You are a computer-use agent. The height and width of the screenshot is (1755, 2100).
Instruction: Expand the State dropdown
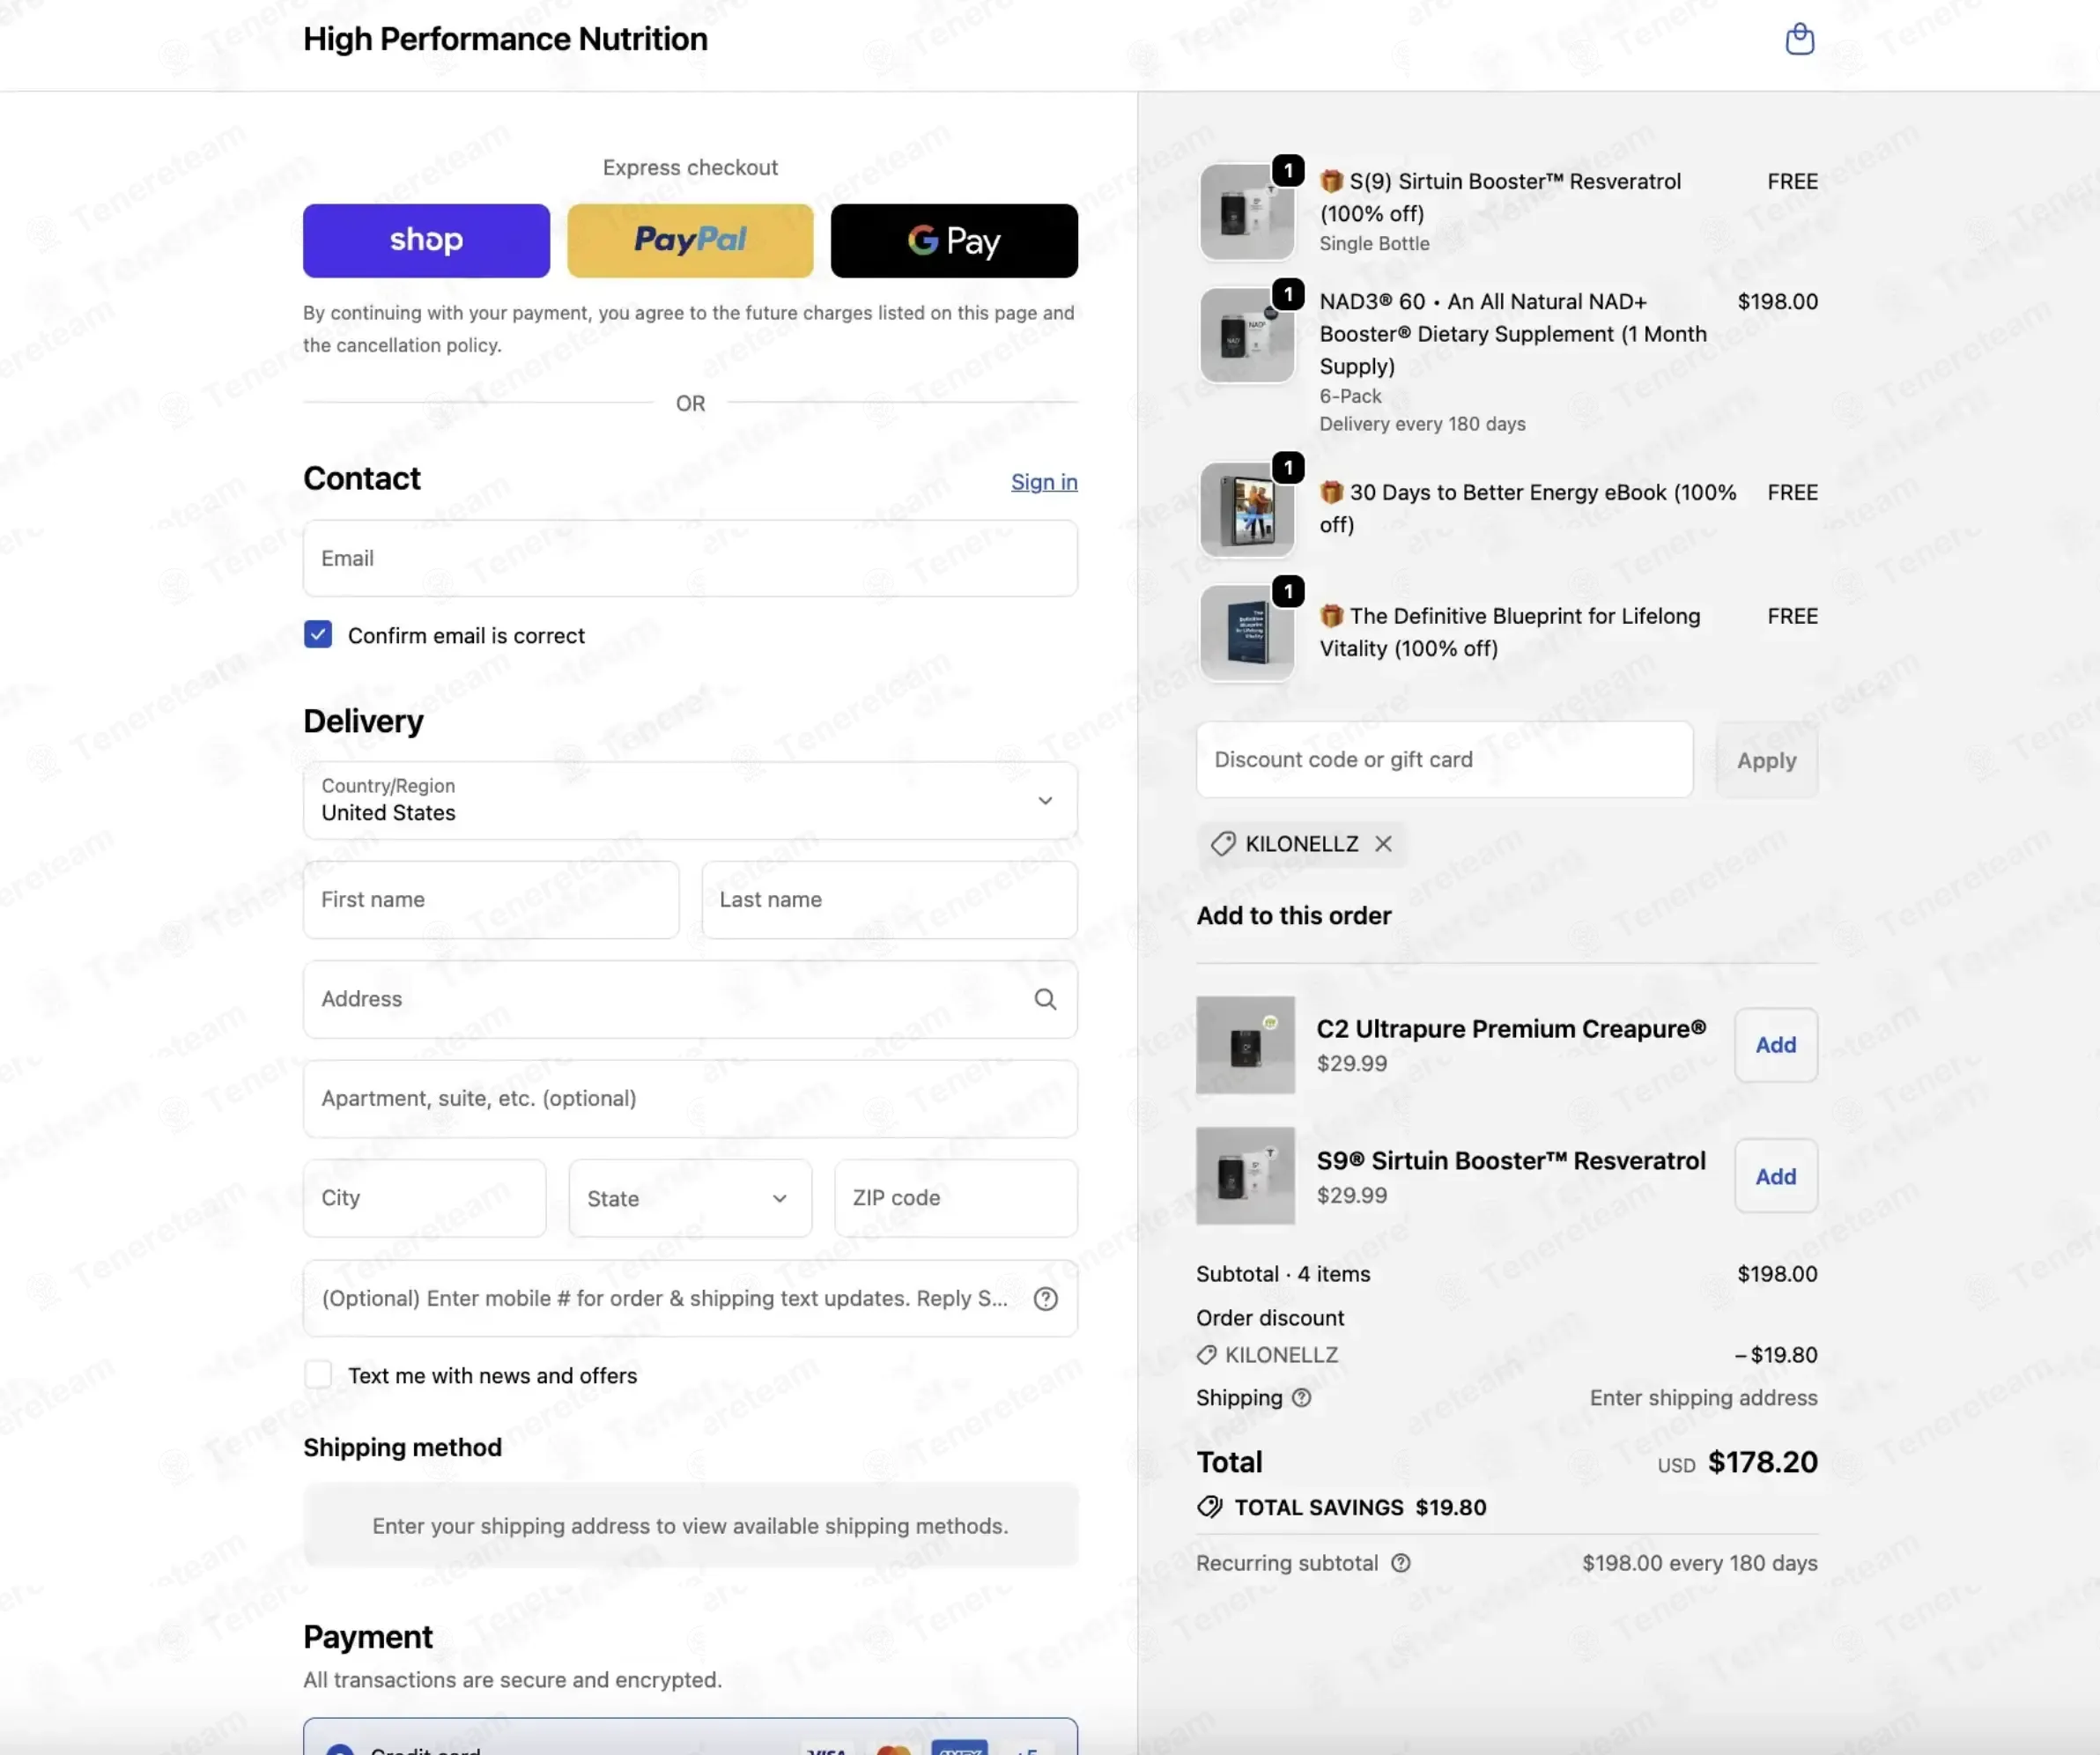(x=690, y=1198)
